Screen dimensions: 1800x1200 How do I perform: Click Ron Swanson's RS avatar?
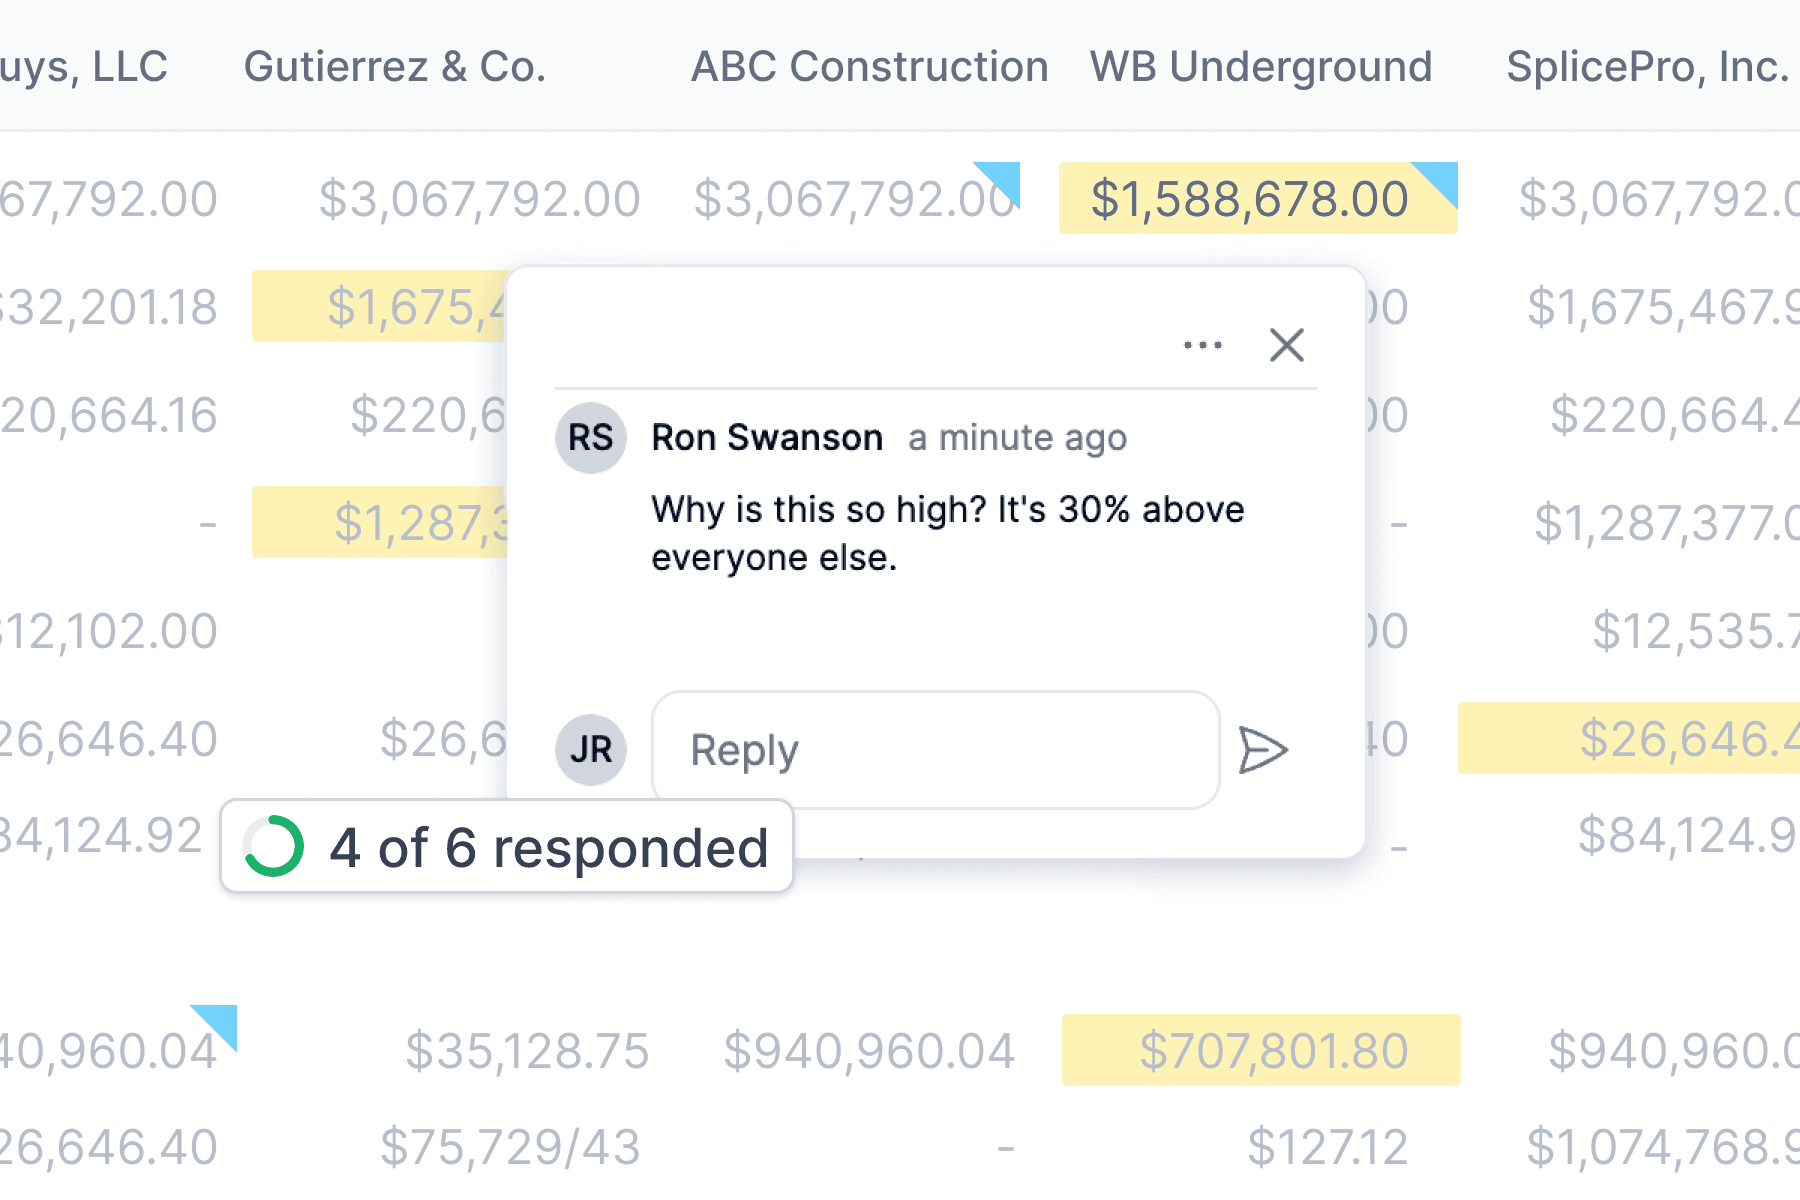tap(590, 437)
